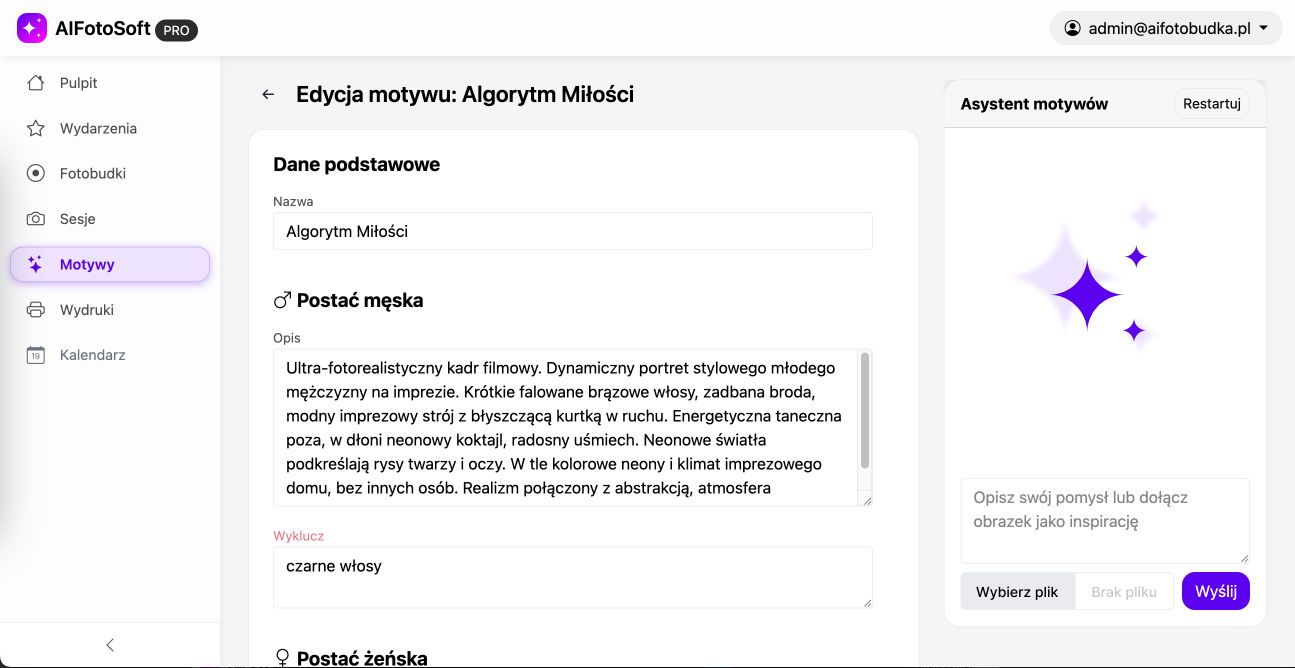
Task: Navigate to Wydarzenia in the sidebar
Action: [x=98, y=128]
